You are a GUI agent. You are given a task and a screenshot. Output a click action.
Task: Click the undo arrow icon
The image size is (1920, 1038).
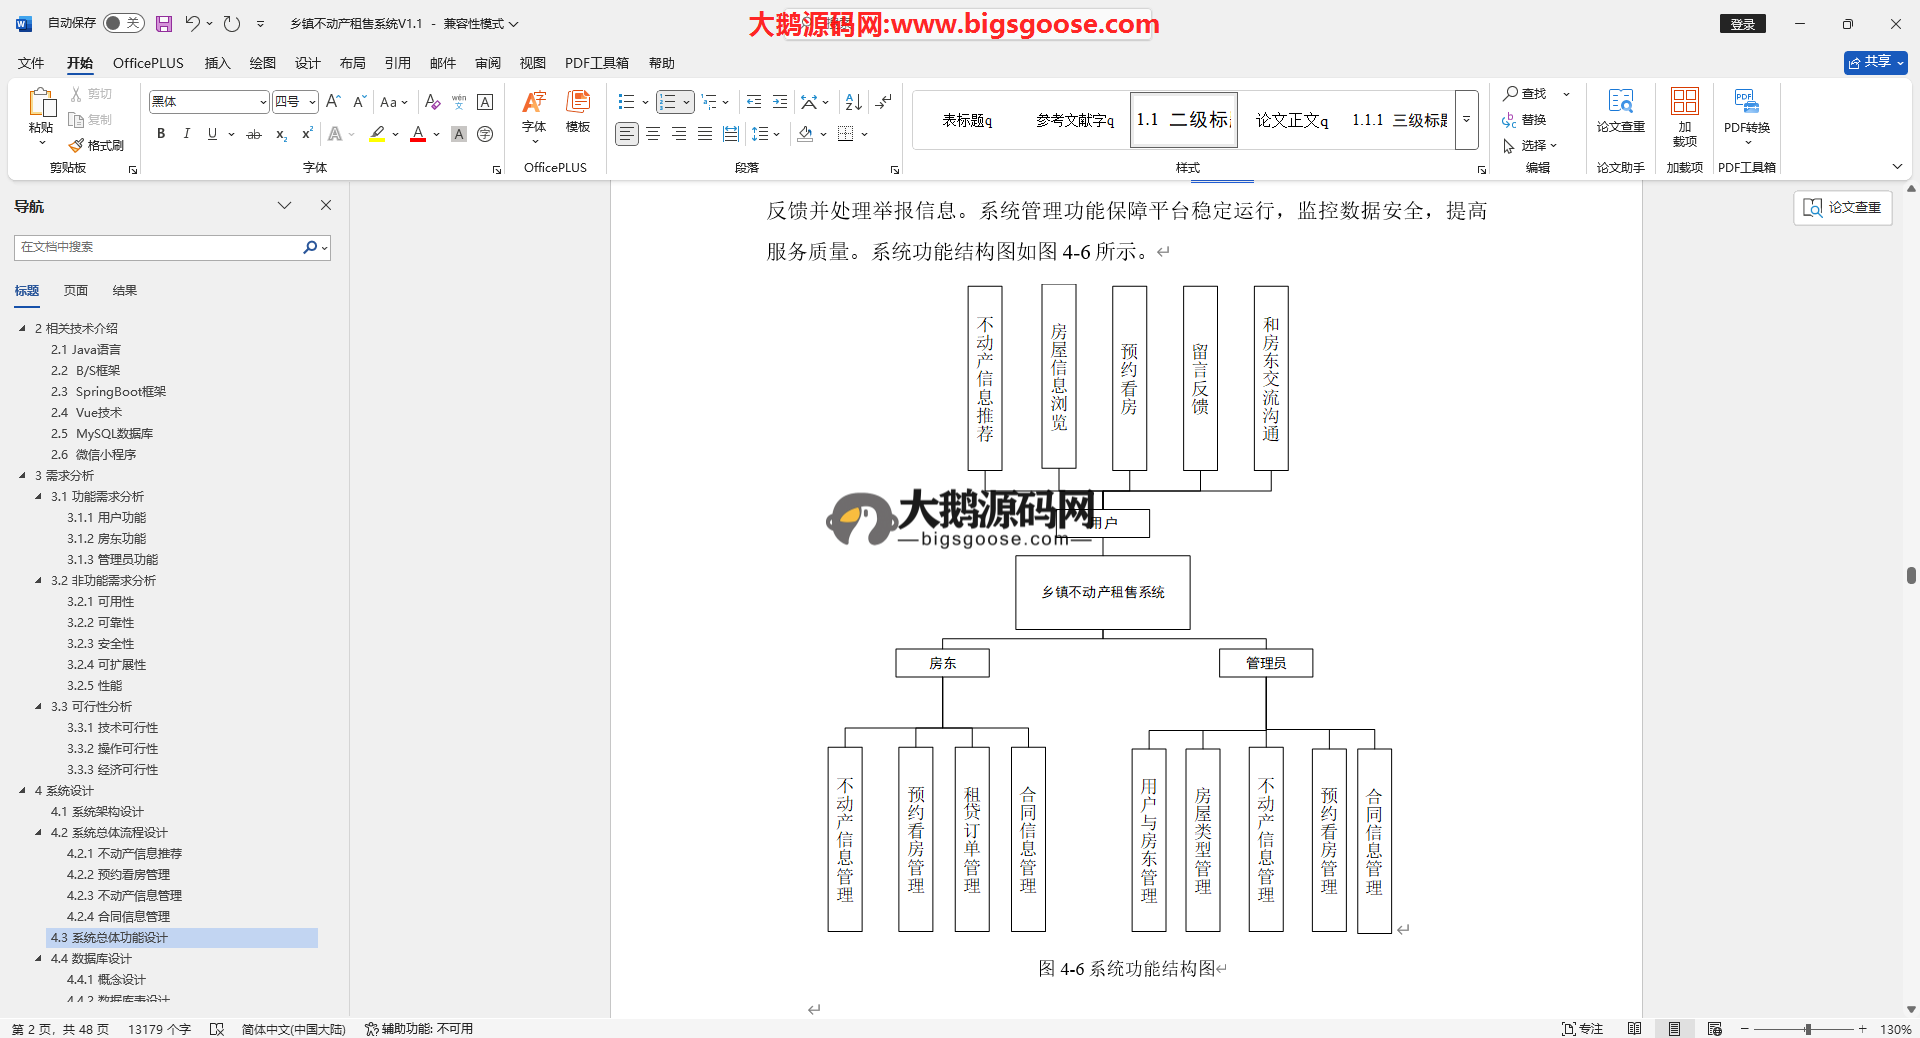[192, 23]
